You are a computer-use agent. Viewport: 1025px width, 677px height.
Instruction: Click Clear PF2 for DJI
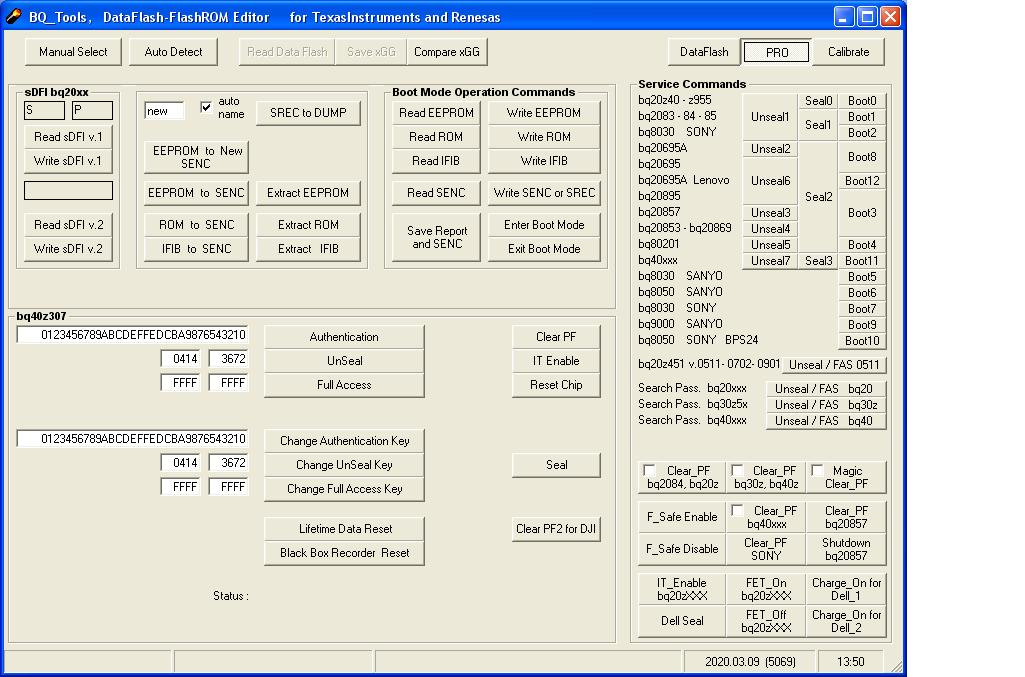[x=556, y=529]
